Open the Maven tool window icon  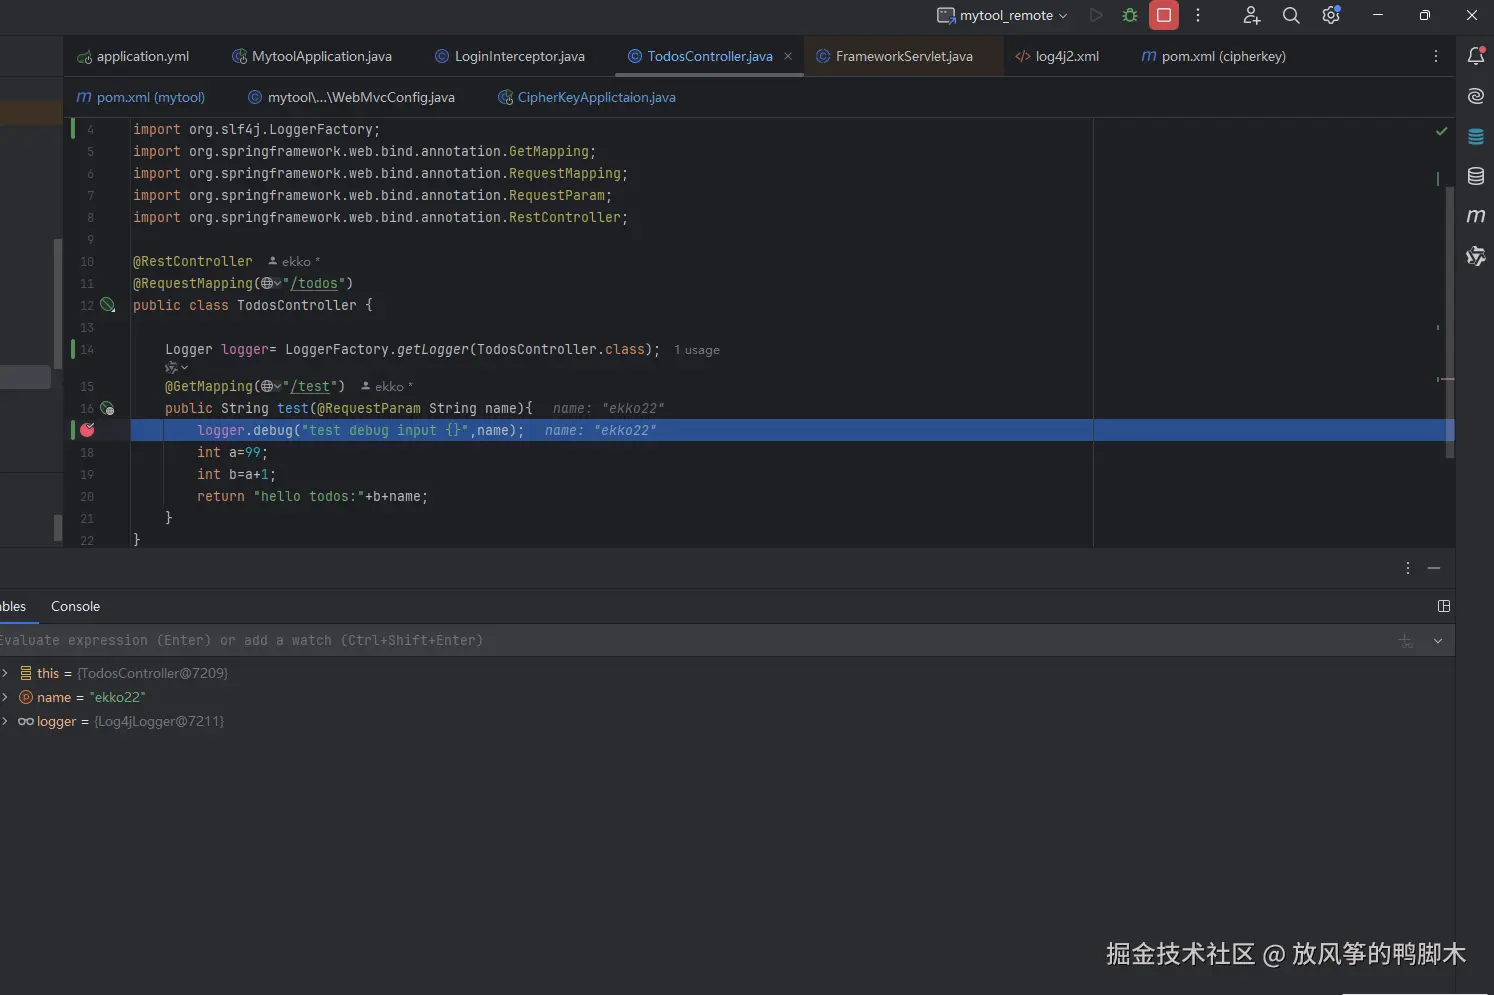coord(1476,216)
